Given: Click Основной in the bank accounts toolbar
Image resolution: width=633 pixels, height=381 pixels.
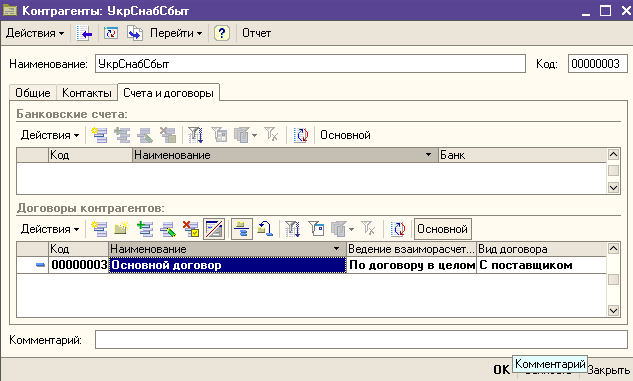Looking at the screenshot, I should pyautogui.click(x=345, y=135).
